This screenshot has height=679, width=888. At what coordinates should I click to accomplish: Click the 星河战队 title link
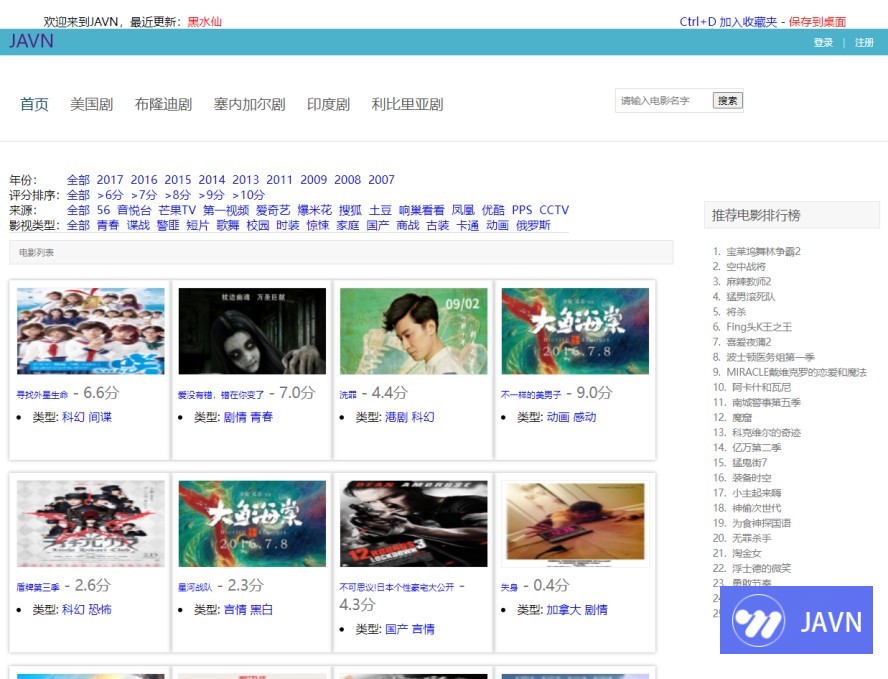tap(195, 587)
